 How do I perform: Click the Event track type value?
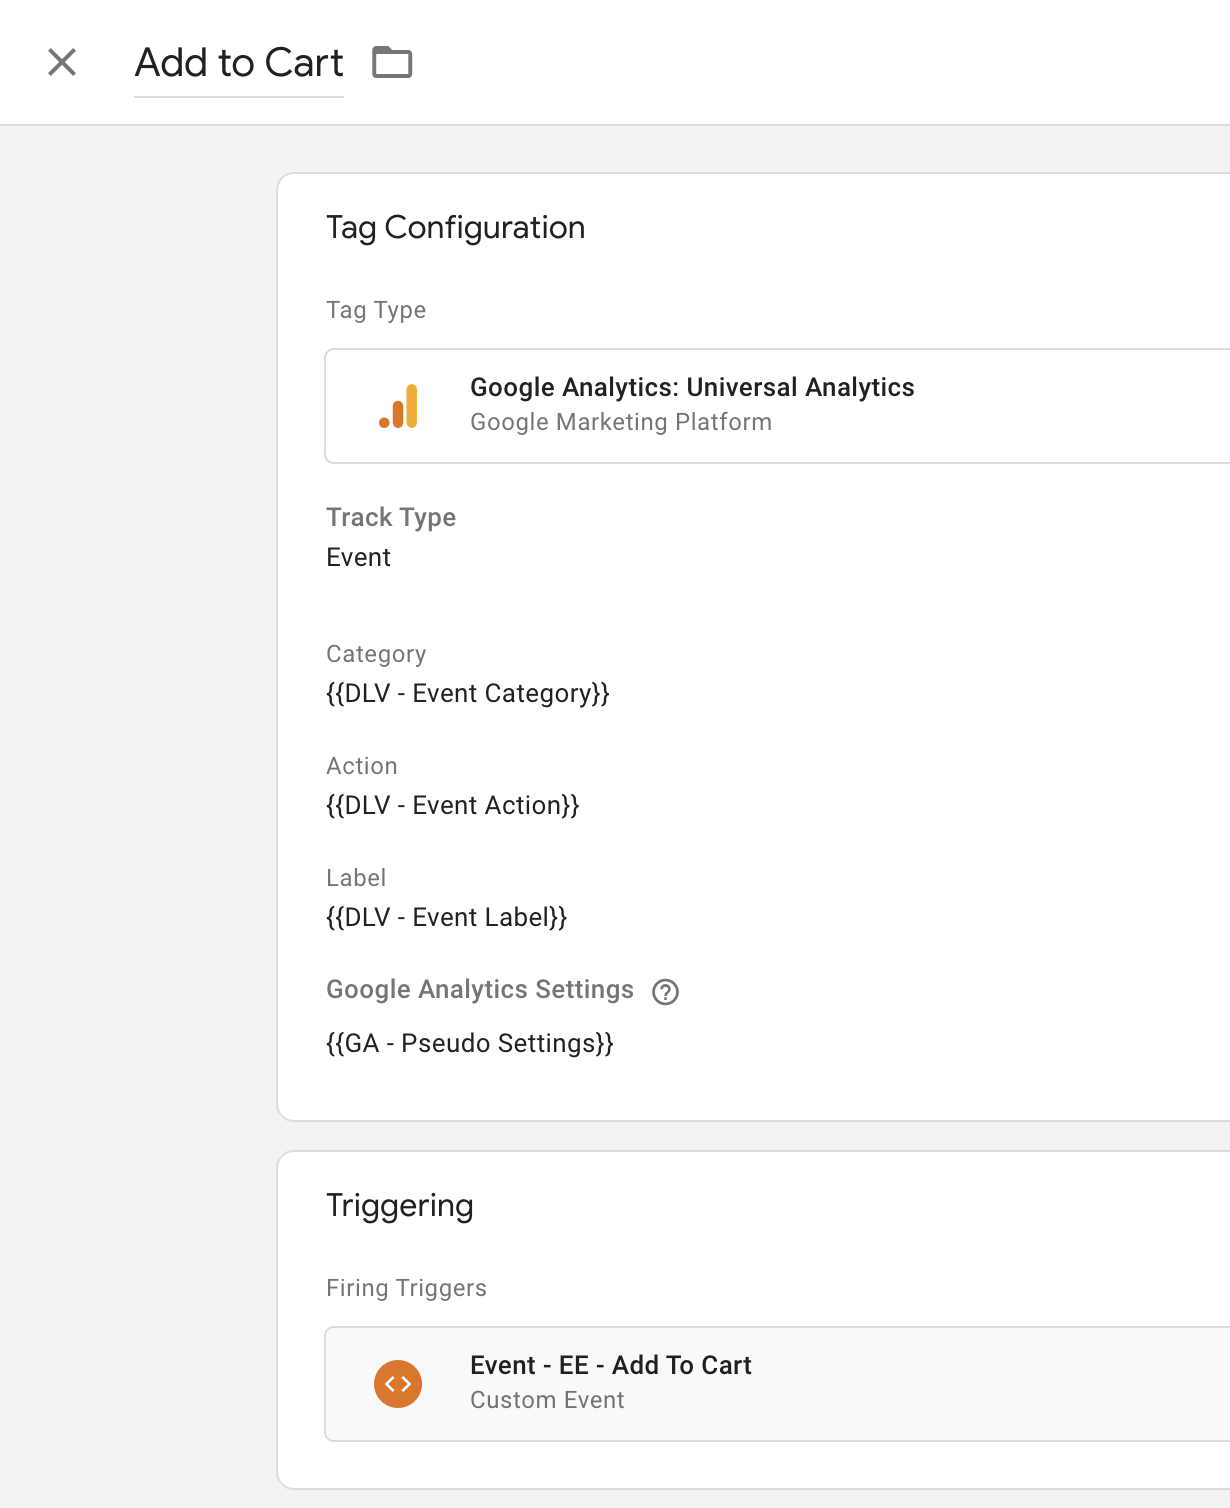(x=358, y=557)
